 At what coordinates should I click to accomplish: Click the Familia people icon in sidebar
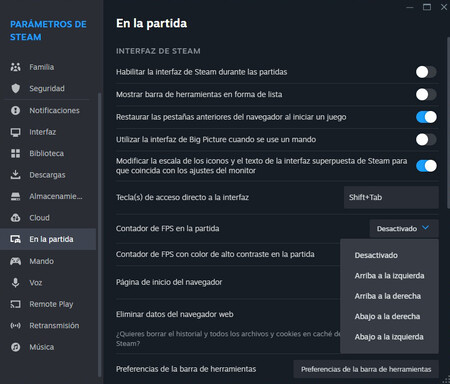point(15,67)
